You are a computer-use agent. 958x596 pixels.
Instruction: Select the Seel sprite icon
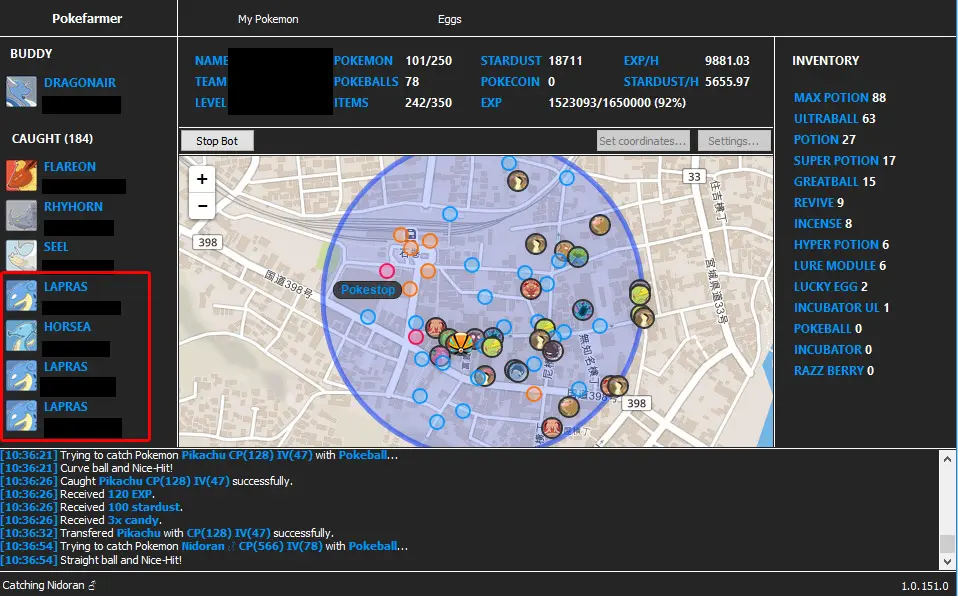tap(21, 255)
